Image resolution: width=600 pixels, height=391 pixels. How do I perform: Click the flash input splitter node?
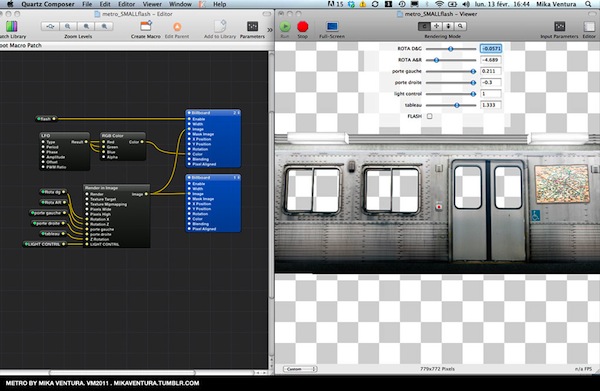[x=46, y=119]
